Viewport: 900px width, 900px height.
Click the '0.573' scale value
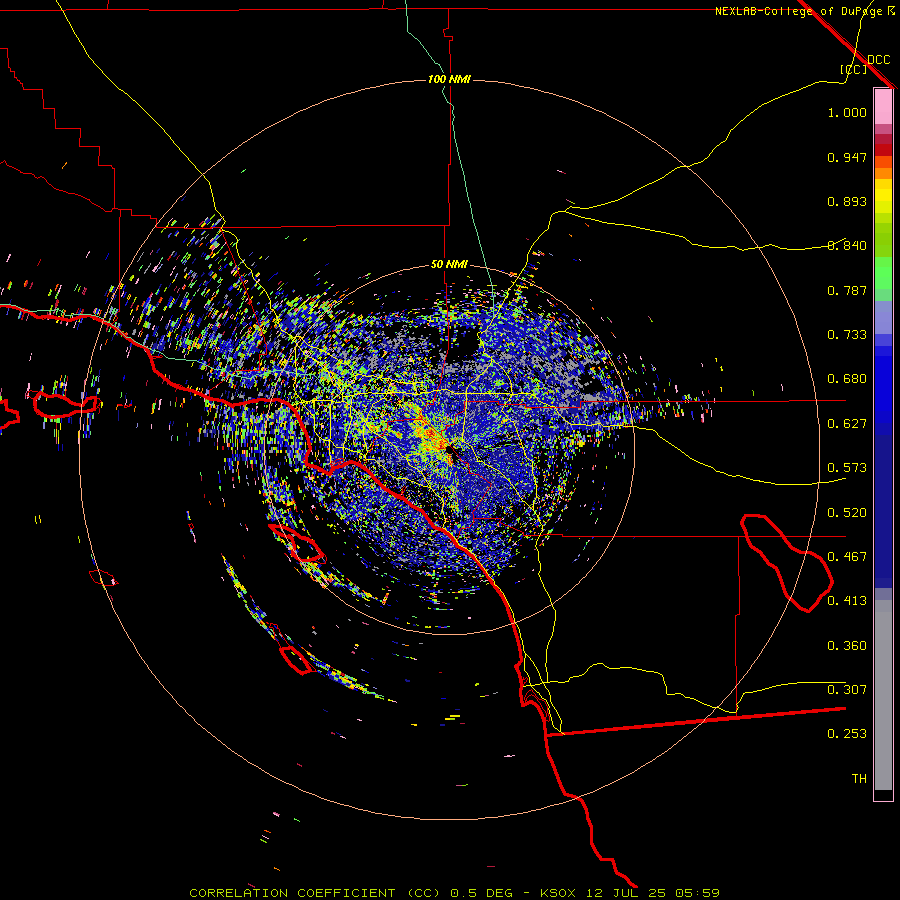[847, 468]
